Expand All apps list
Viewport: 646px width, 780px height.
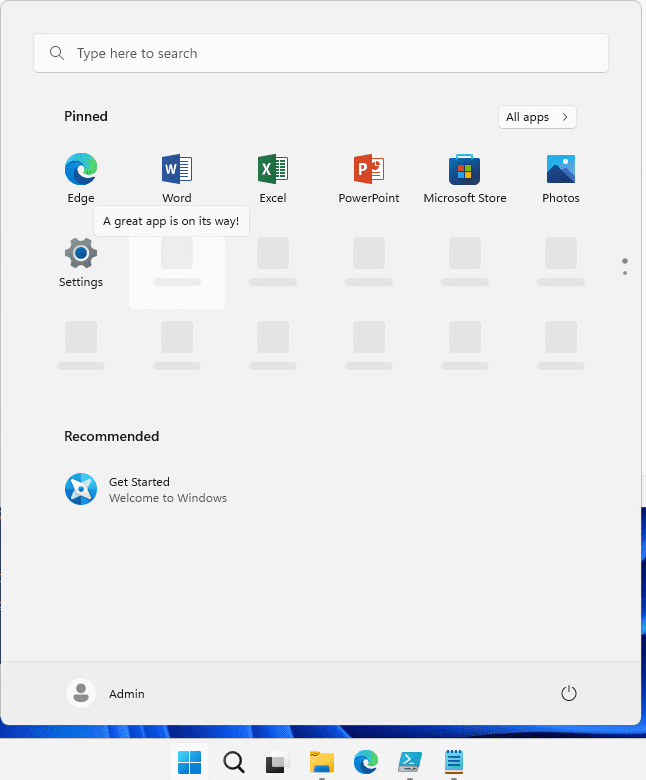point(537,117)
